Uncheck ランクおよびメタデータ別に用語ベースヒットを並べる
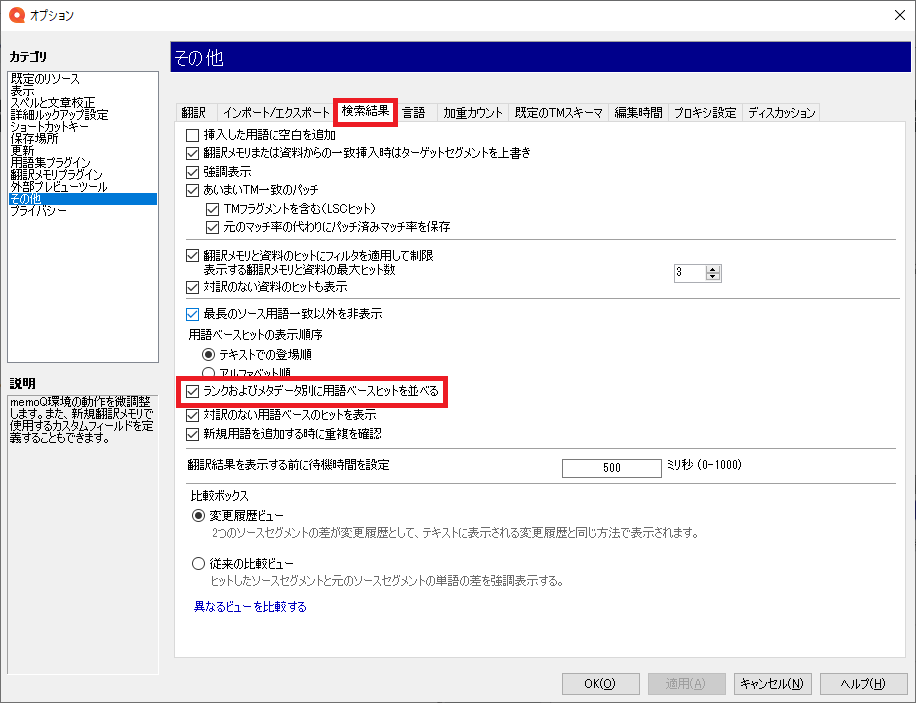 (193, 392)
